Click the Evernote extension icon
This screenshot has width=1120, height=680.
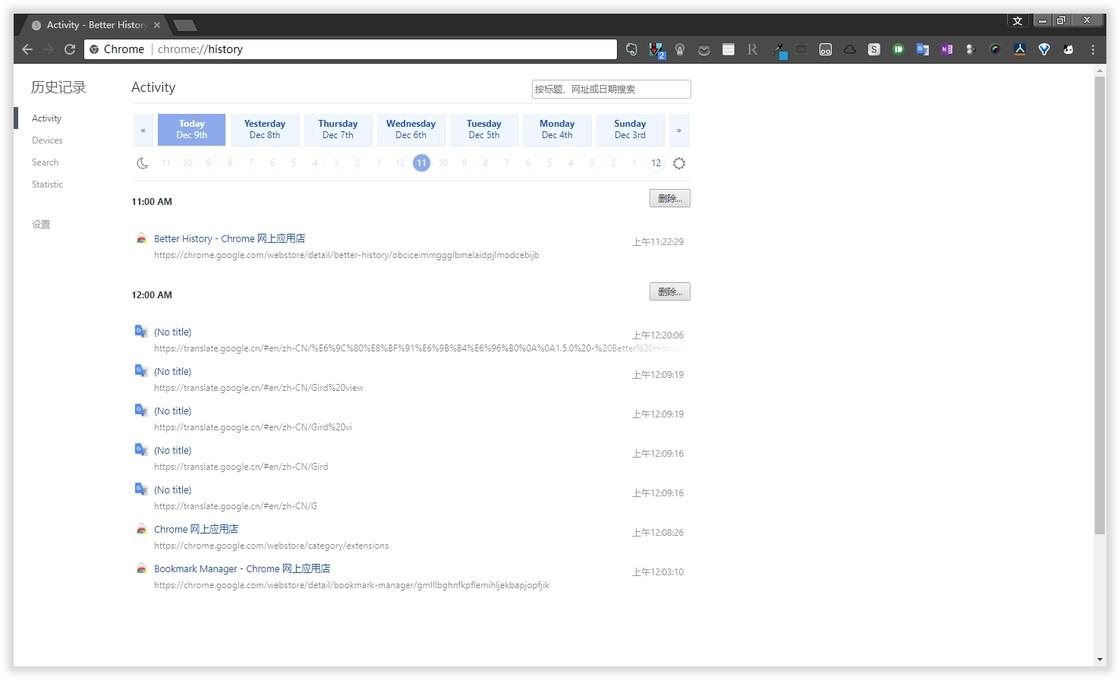(631, 49)
